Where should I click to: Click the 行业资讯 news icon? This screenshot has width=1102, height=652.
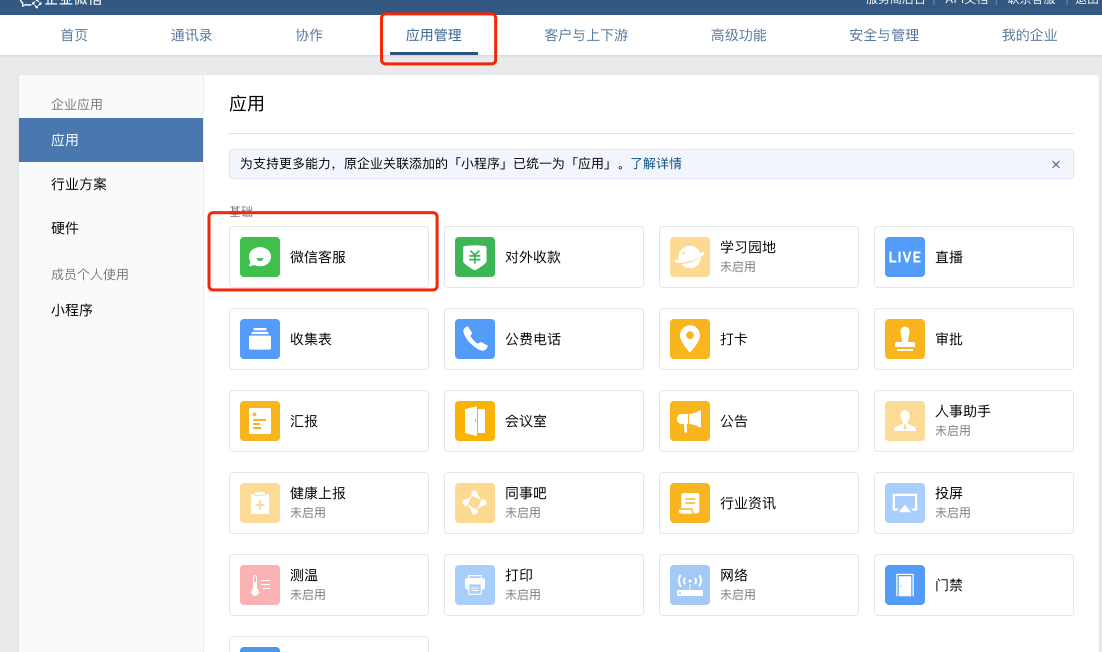(x=690, y=503)
